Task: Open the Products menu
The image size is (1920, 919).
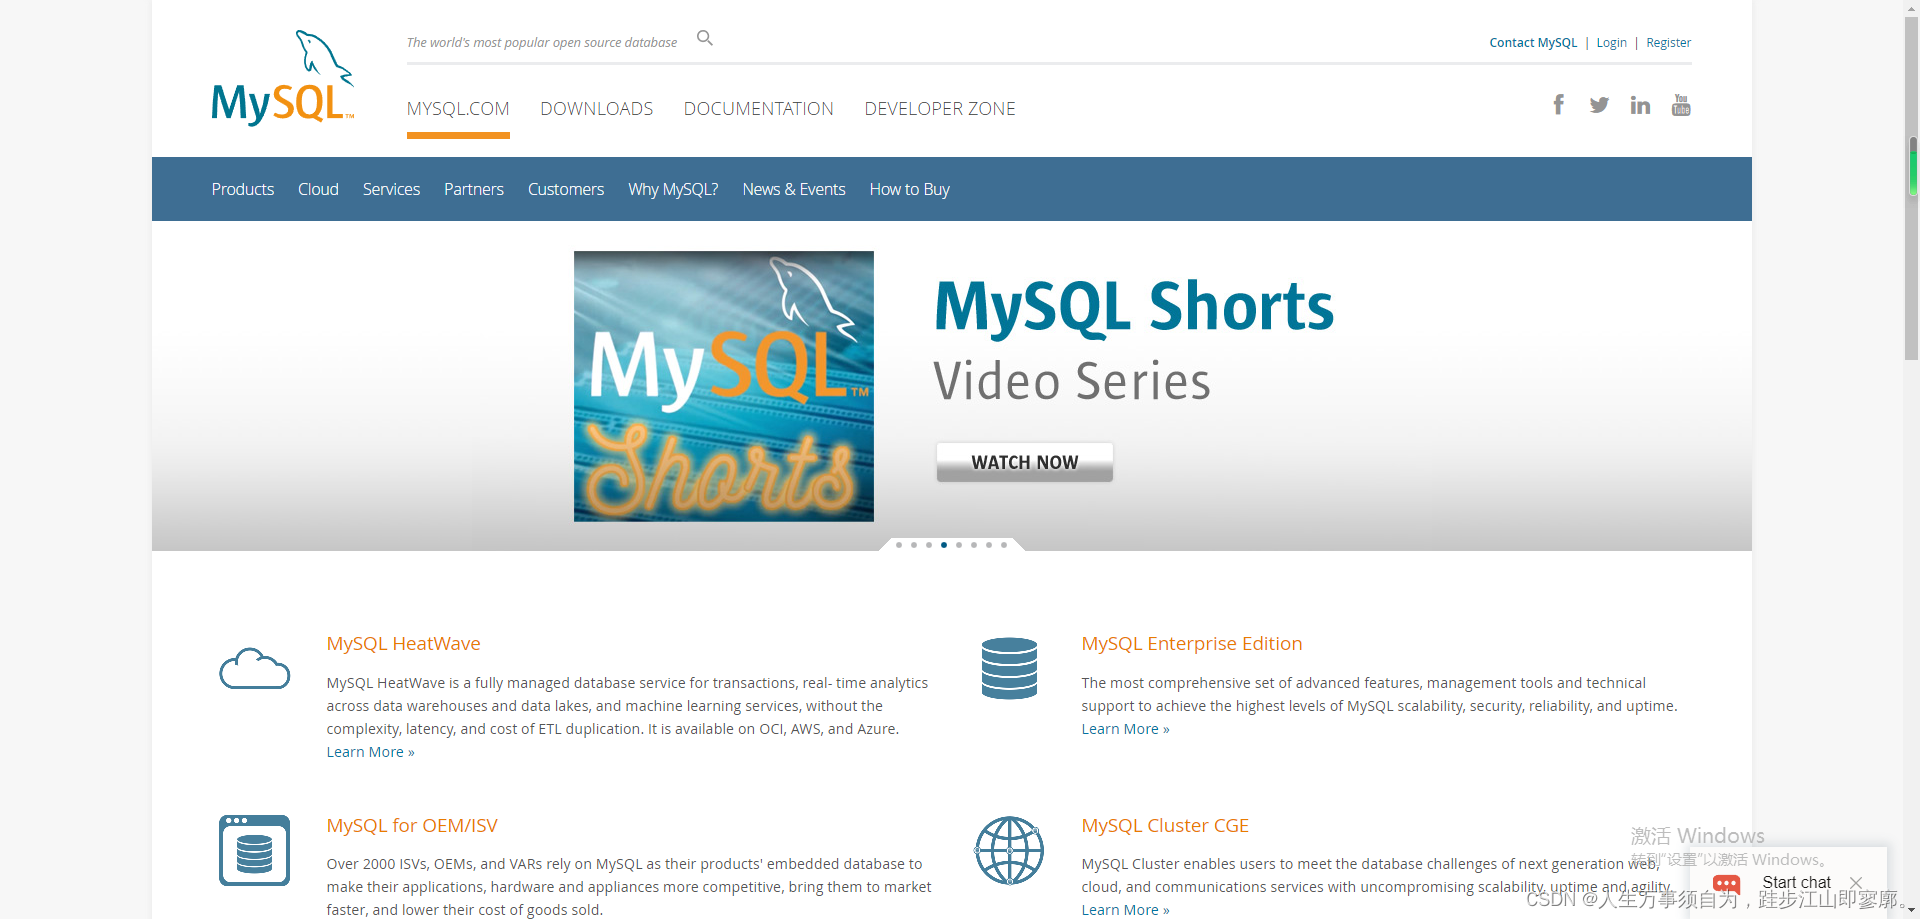Action: (x=243, y=189)
